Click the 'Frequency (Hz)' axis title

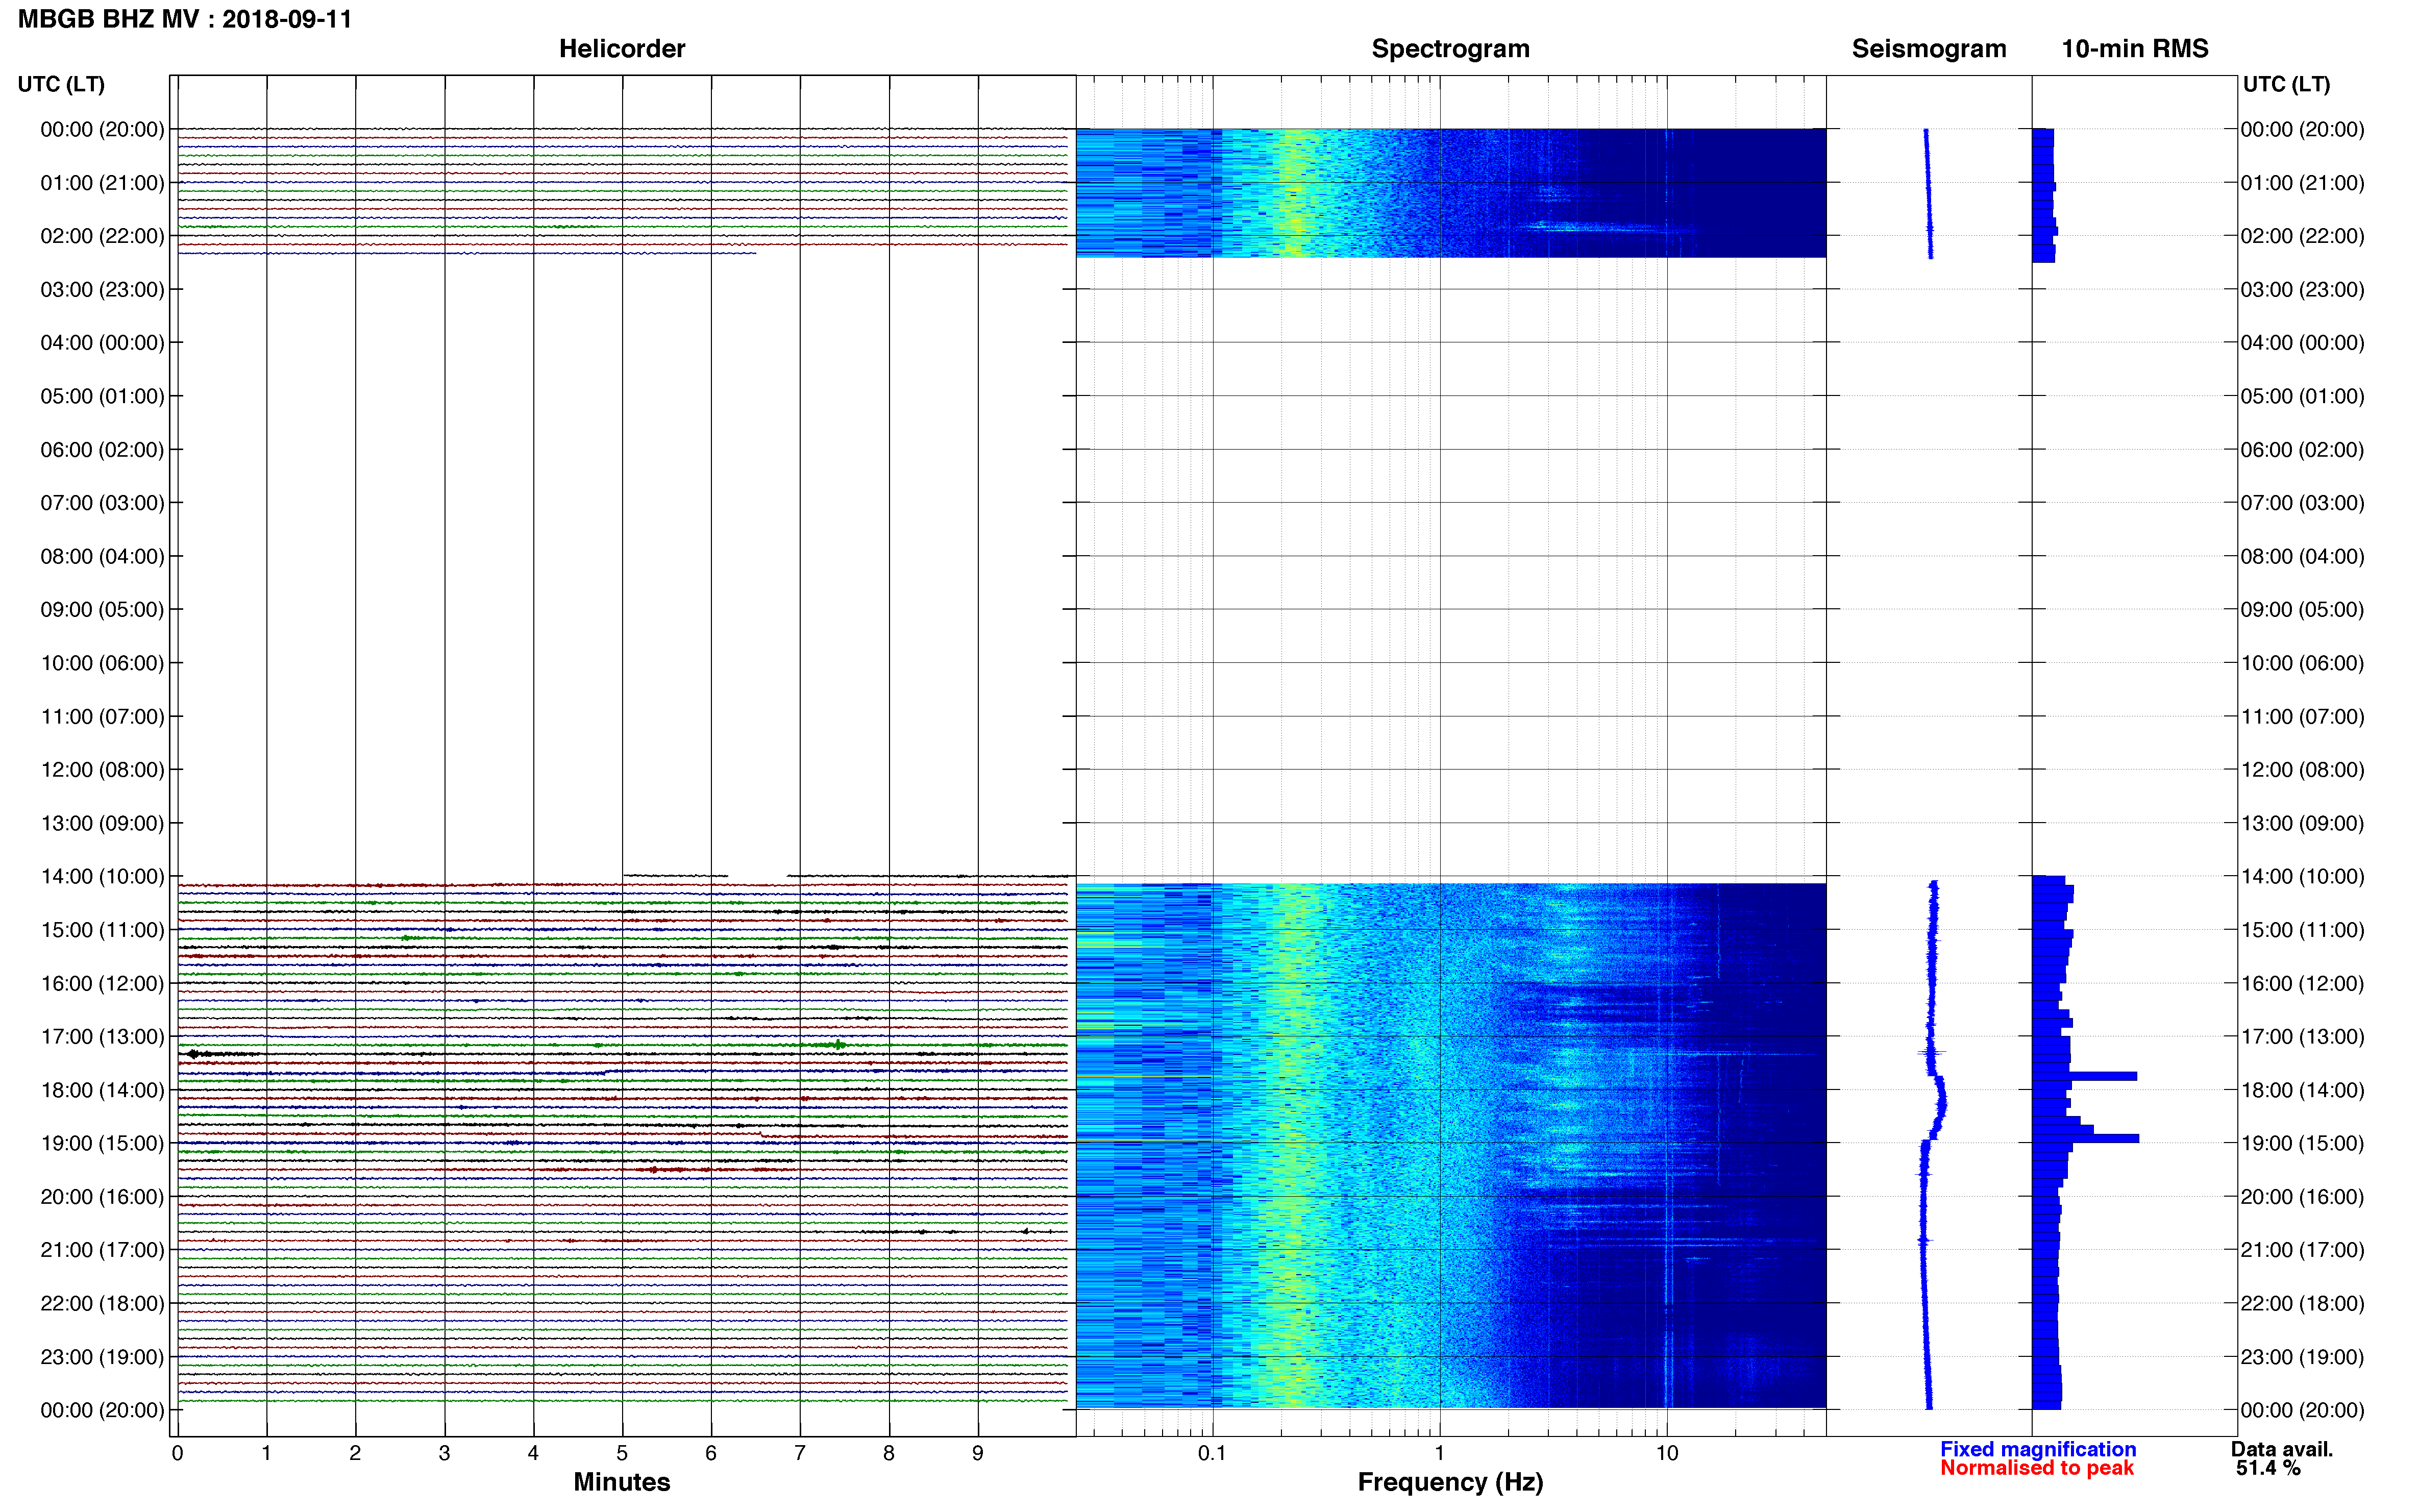tap(1450, 1482)
